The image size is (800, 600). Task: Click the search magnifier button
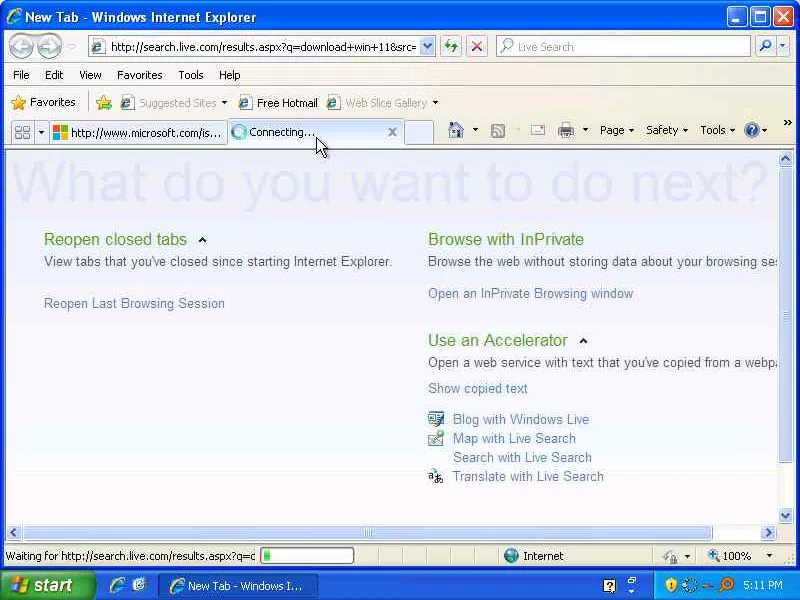765,46
